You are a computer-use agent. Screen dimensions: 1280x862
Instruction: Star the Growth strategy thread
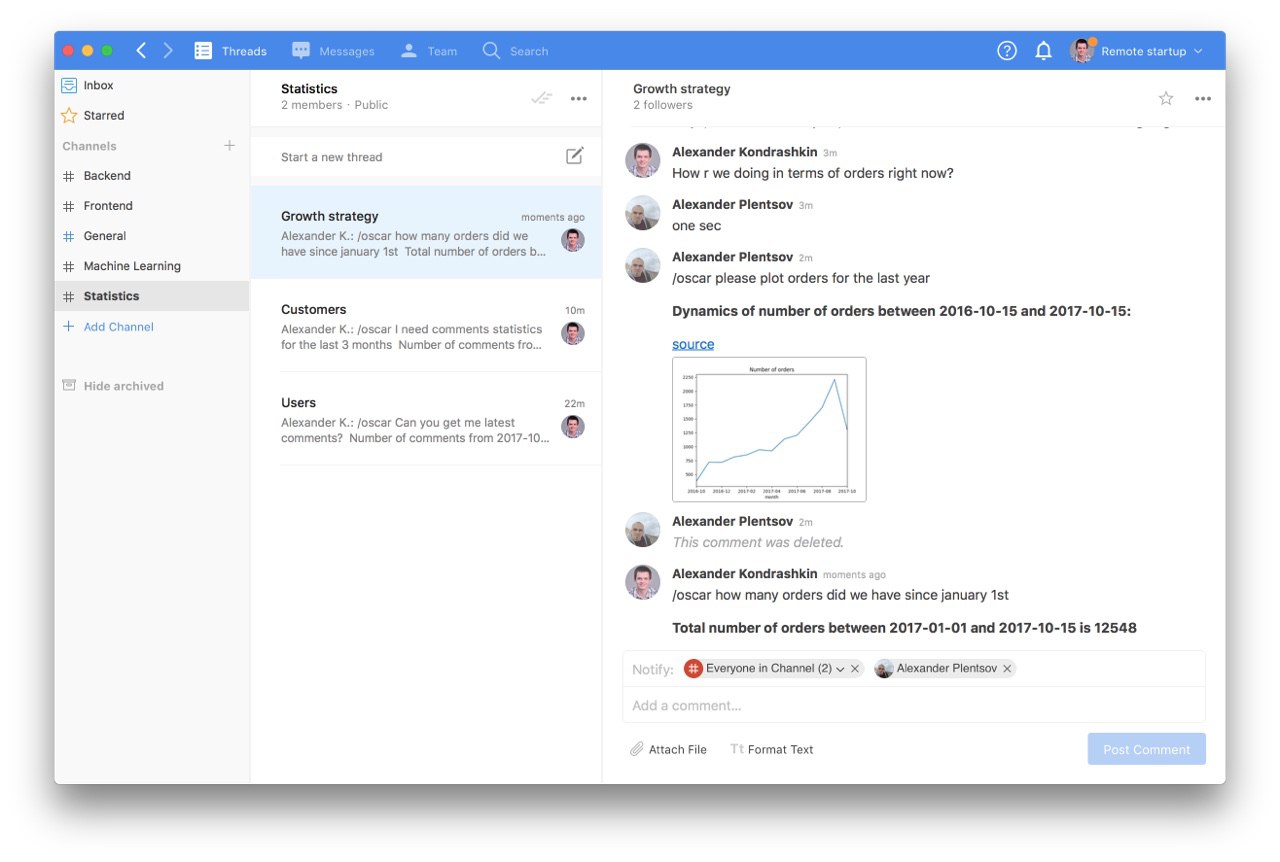pos(1166,98)
